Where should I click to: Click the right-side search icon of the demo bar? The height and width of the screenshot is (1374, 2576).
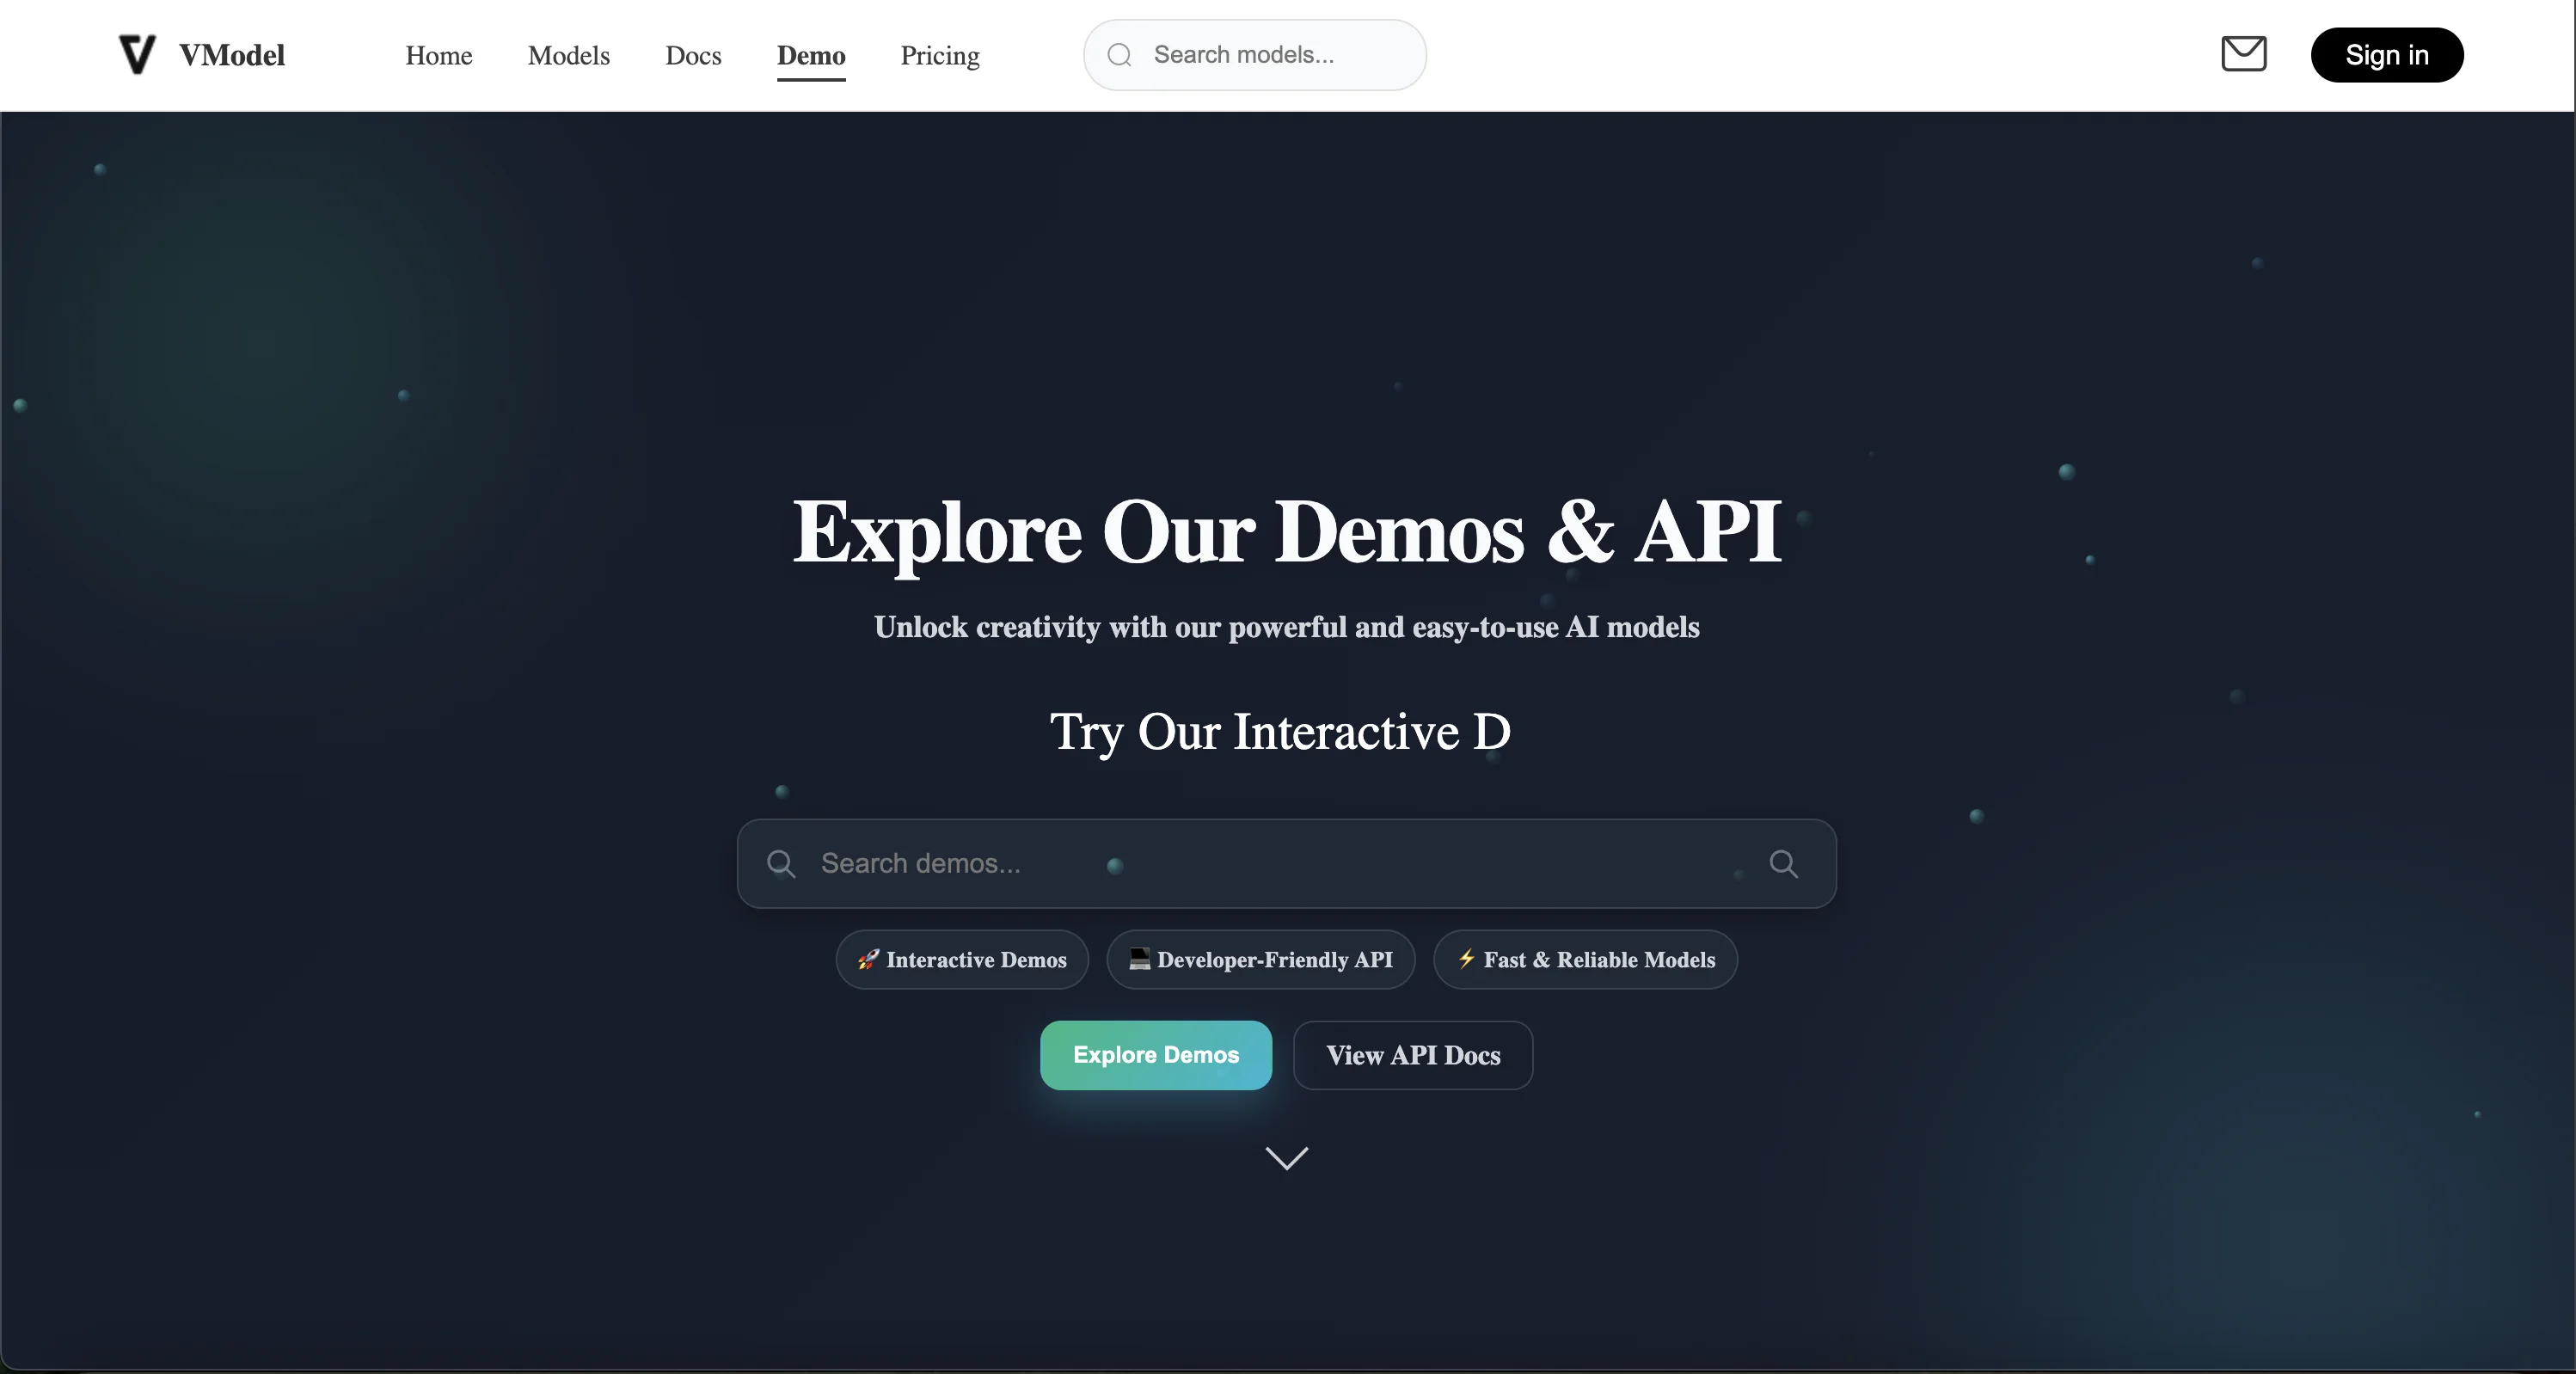click(x=1785, y=863)
